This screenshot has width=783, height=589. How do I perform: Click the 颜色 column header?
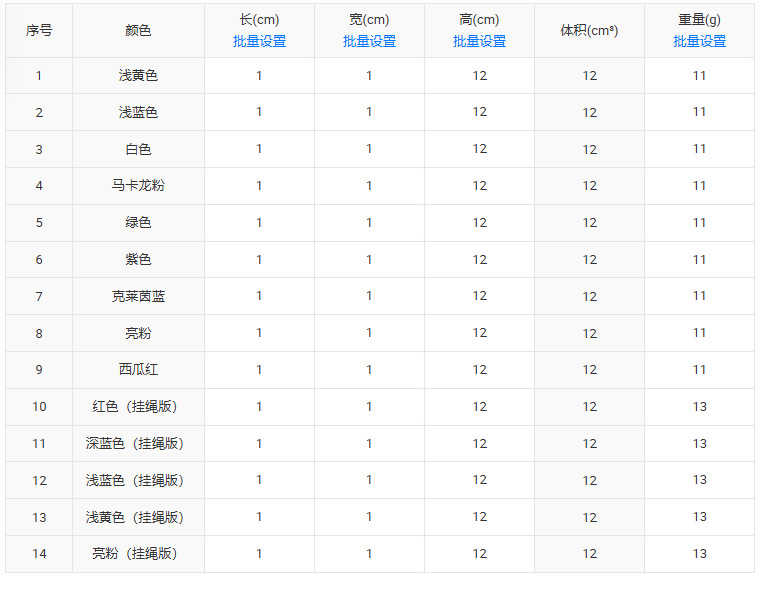(x=138, y=30)
